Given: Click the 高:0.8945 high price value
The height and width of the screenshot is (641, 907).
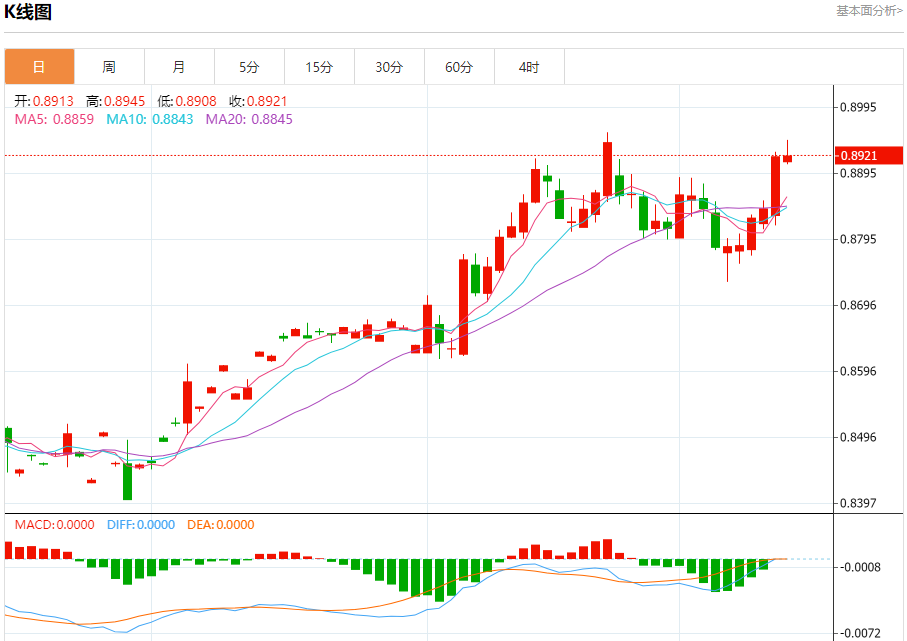Looking at the screenshot, I should tap(115, 101).
